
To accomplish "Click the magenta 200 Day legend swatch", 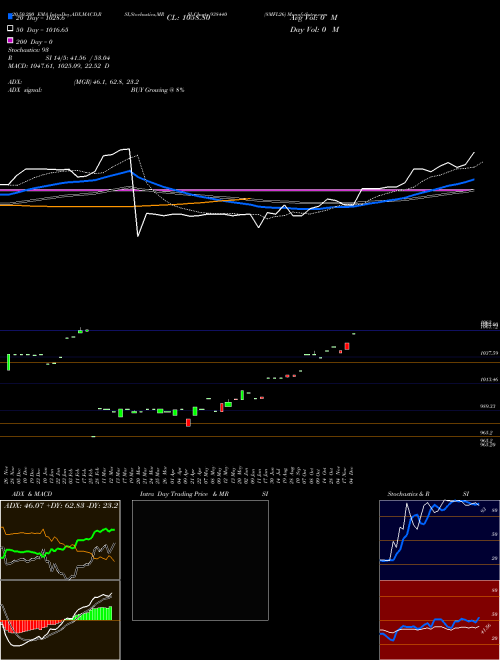I will (x=10, y=40).
